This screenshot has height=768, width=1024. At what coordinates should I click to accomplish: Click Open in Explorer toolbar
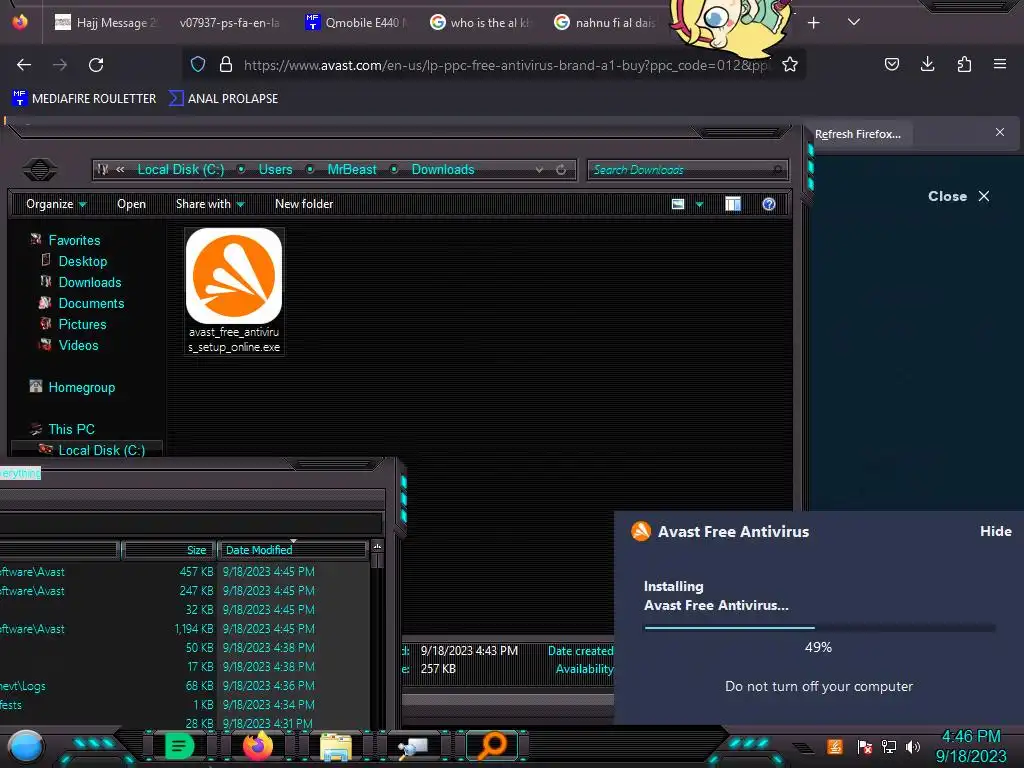pyautogui.click(x=131, y=204)
